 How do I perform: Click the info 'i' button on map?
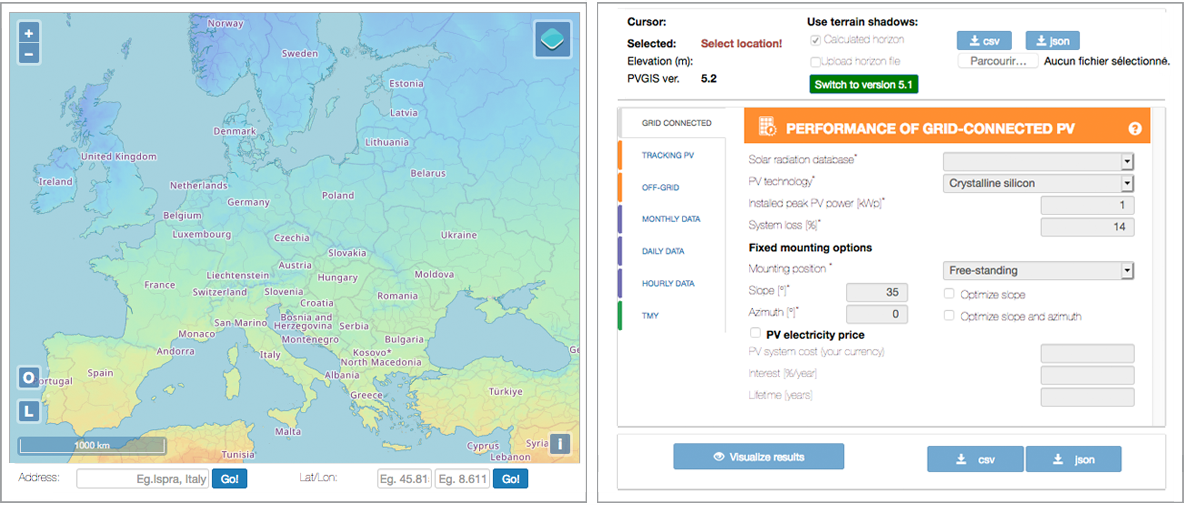pos(561,443)
